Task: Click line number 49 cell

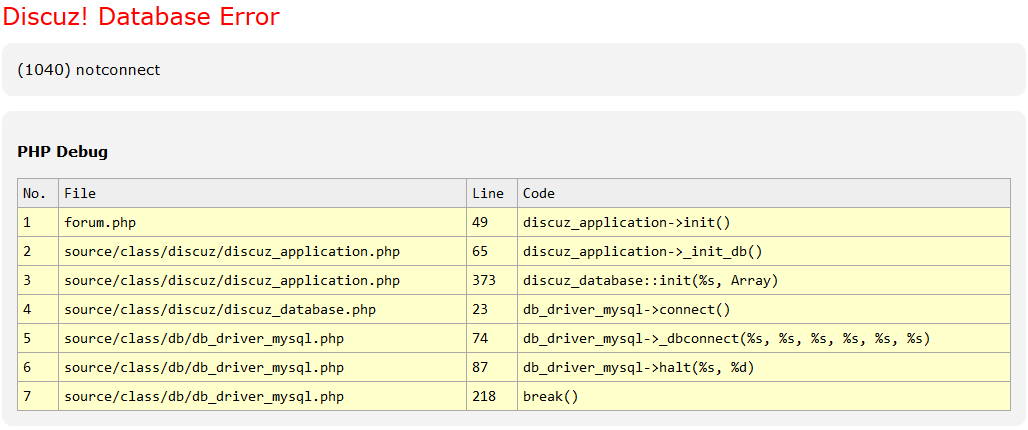Action: 492,222
